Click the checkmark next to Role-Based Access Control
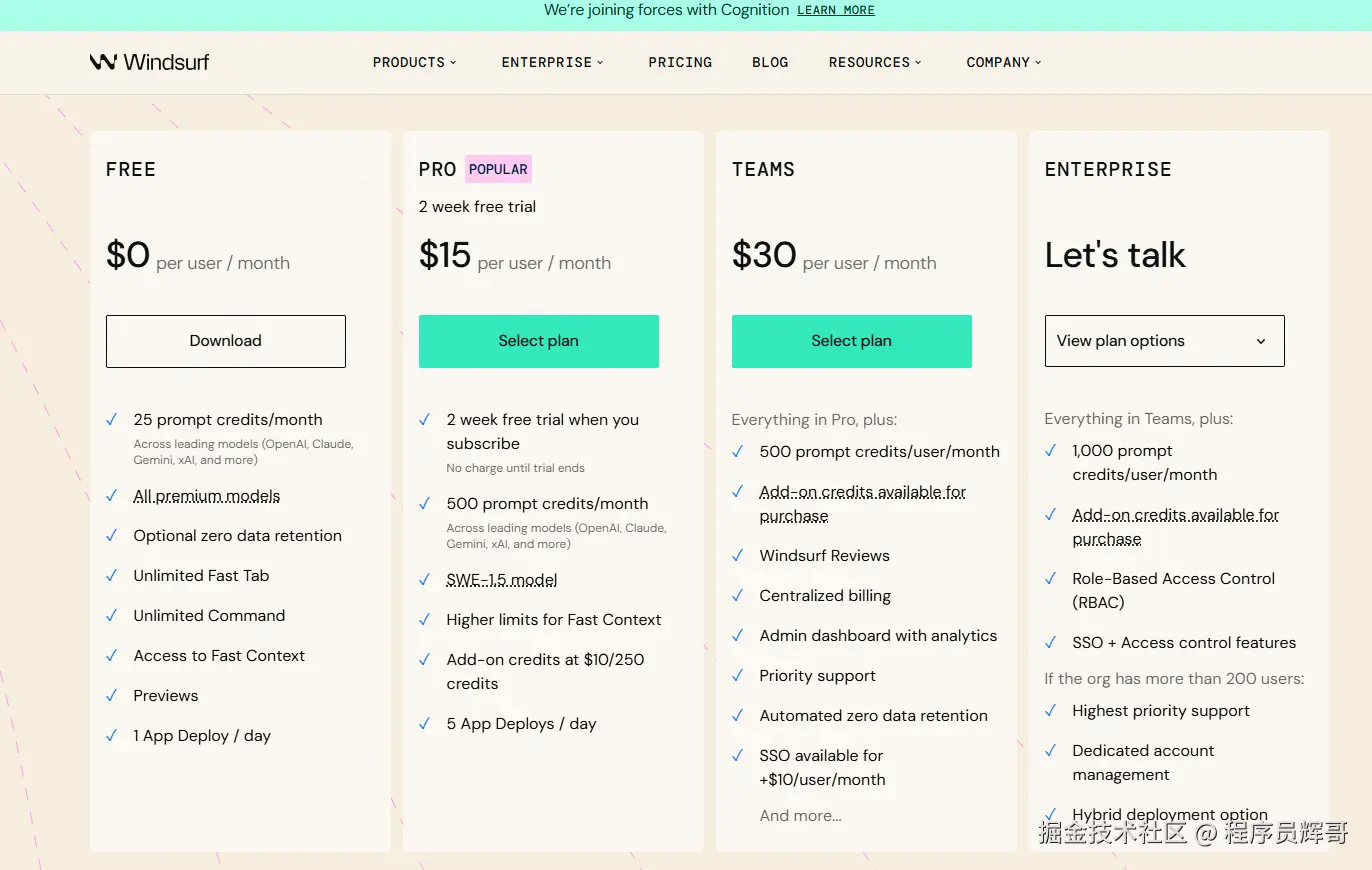This screenshot has width=1372, height=870. click(x=1051, y=579)
